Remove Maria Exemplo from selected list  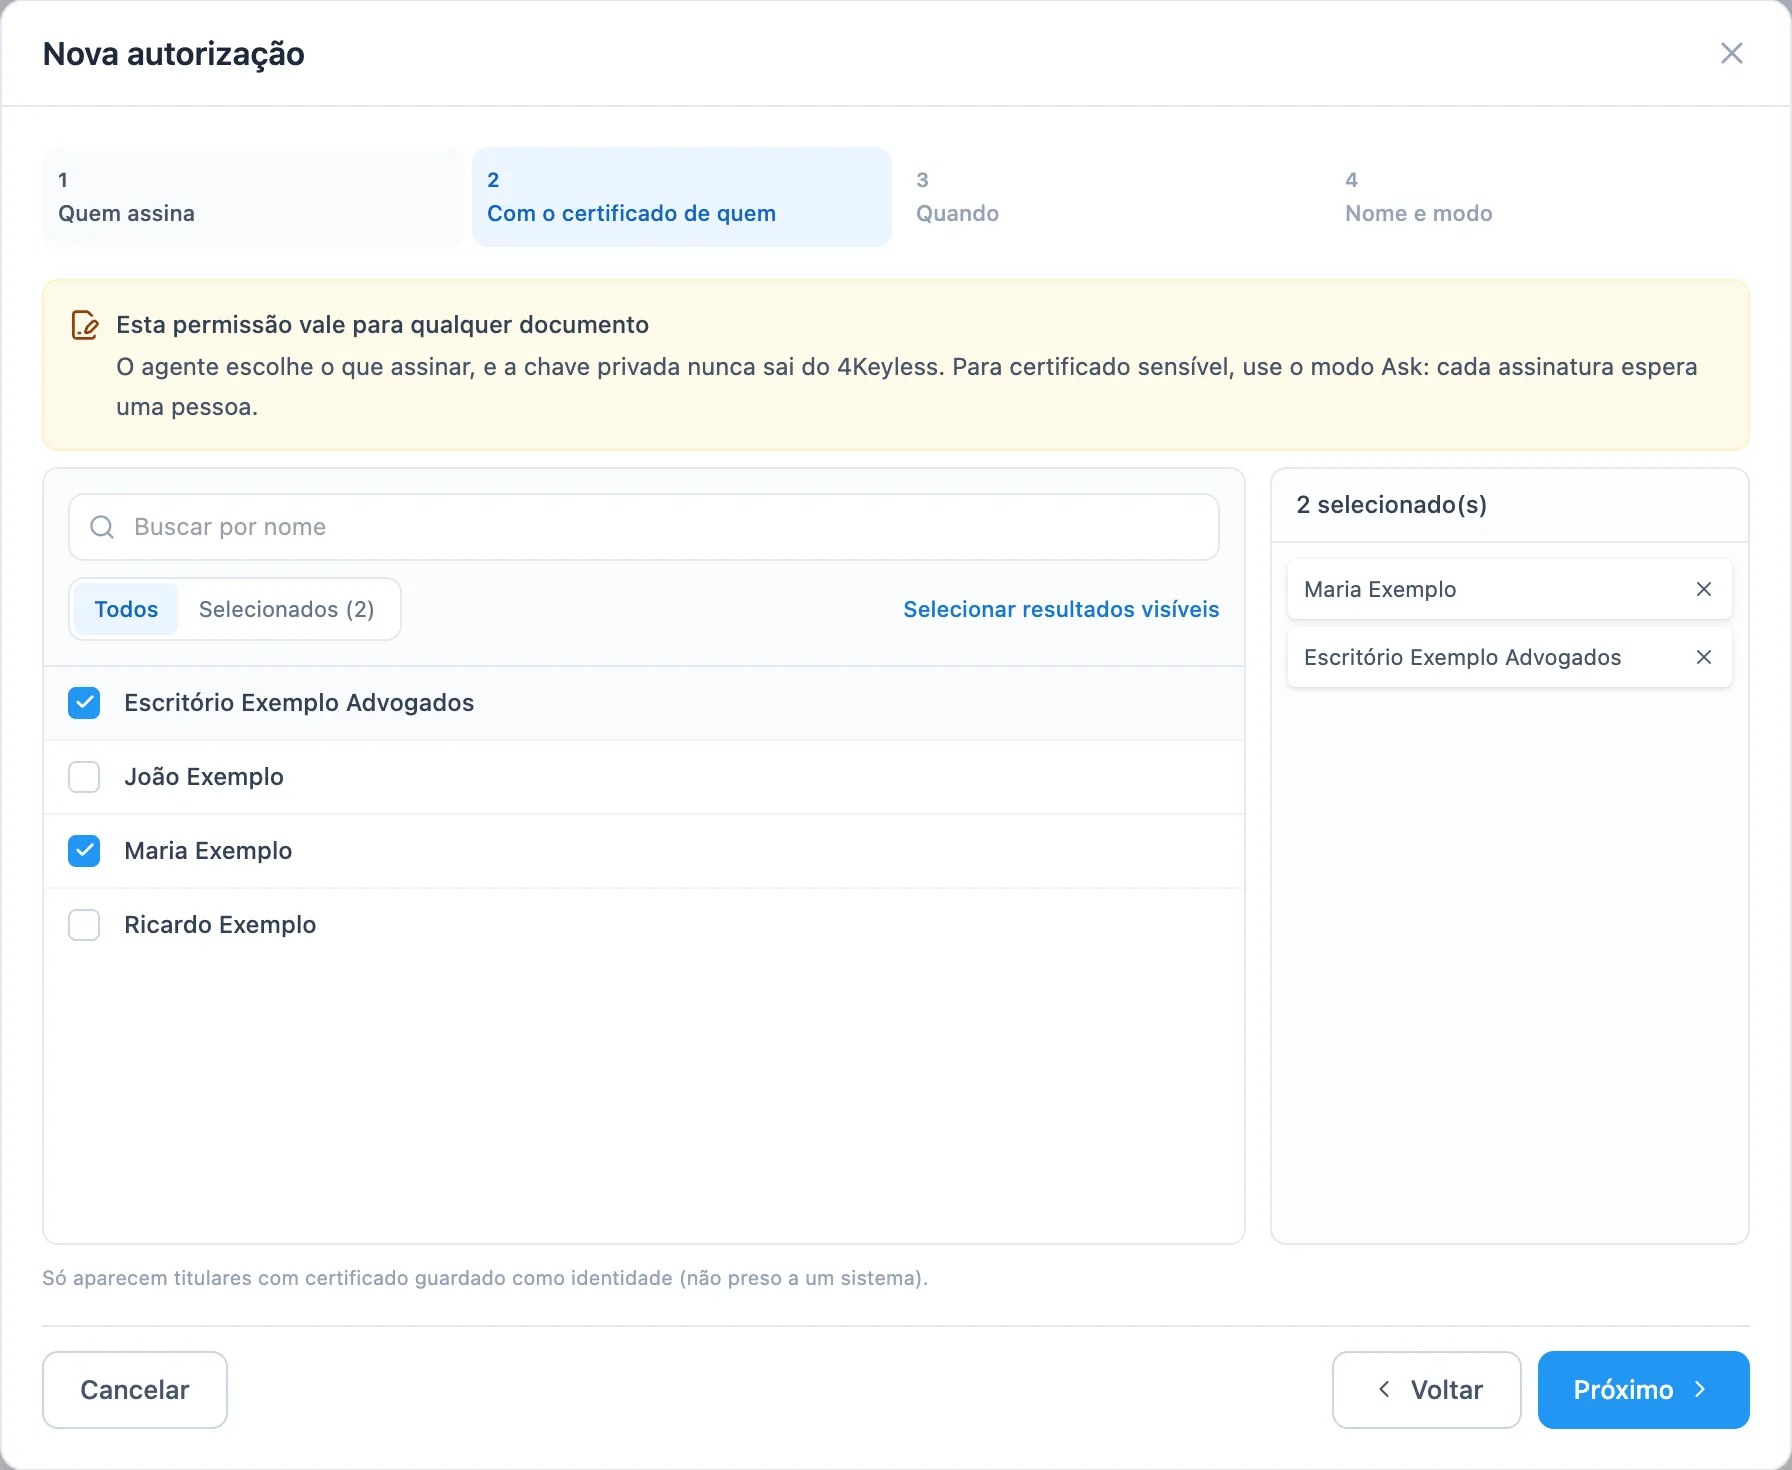[x=1704, y=589]
